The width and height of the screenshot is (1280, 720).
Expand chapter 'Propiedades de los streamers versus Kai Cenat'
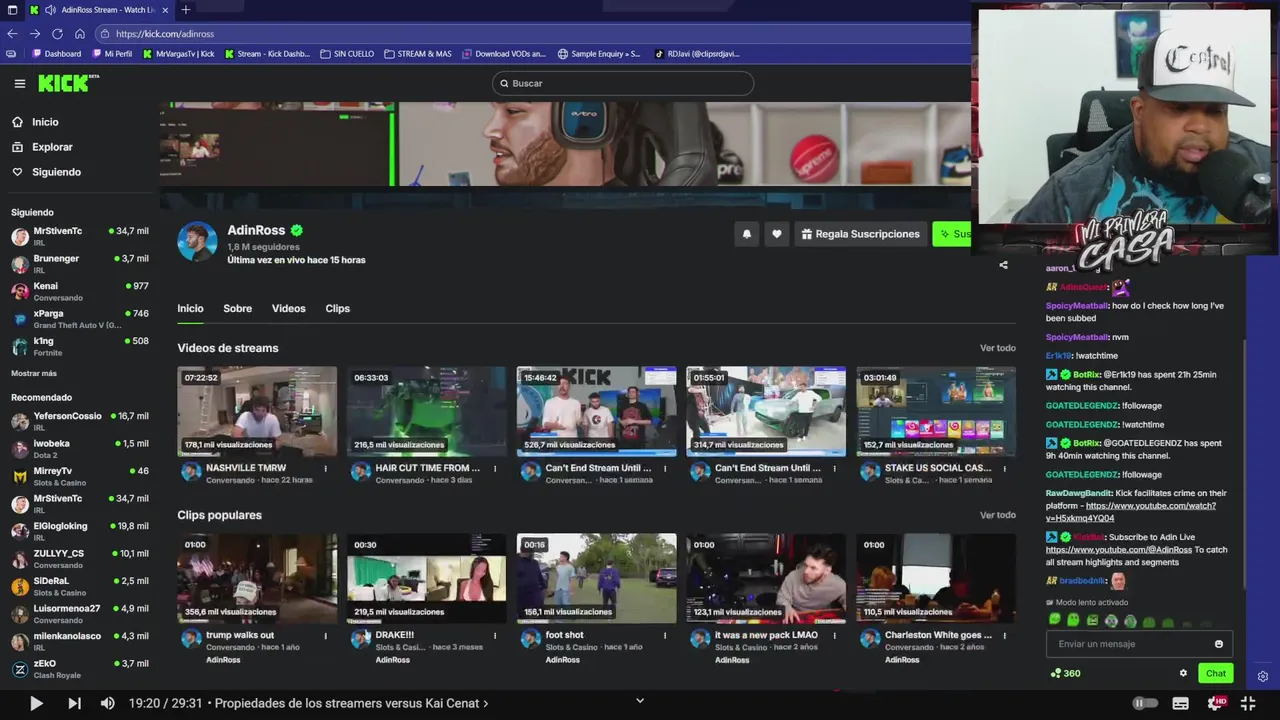[351, 703]
